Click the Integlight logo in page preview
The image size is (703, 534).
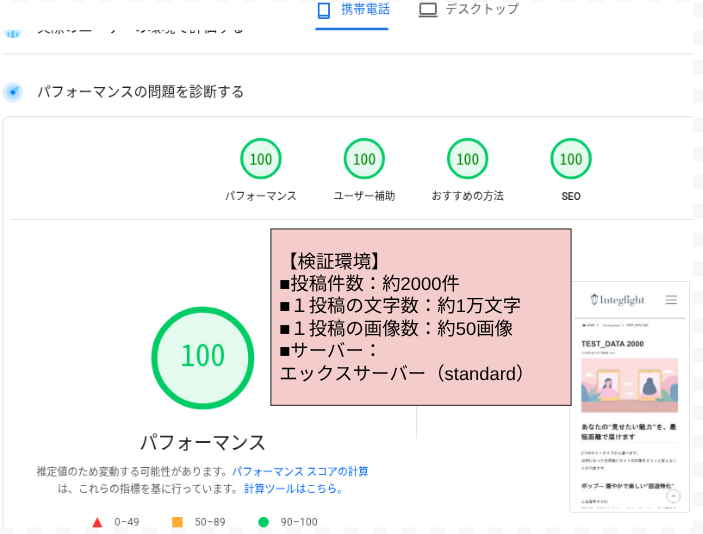(x=617, y=300)
